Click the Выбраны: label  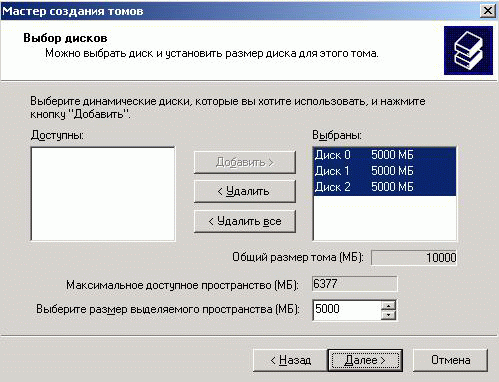pos(337,135)
